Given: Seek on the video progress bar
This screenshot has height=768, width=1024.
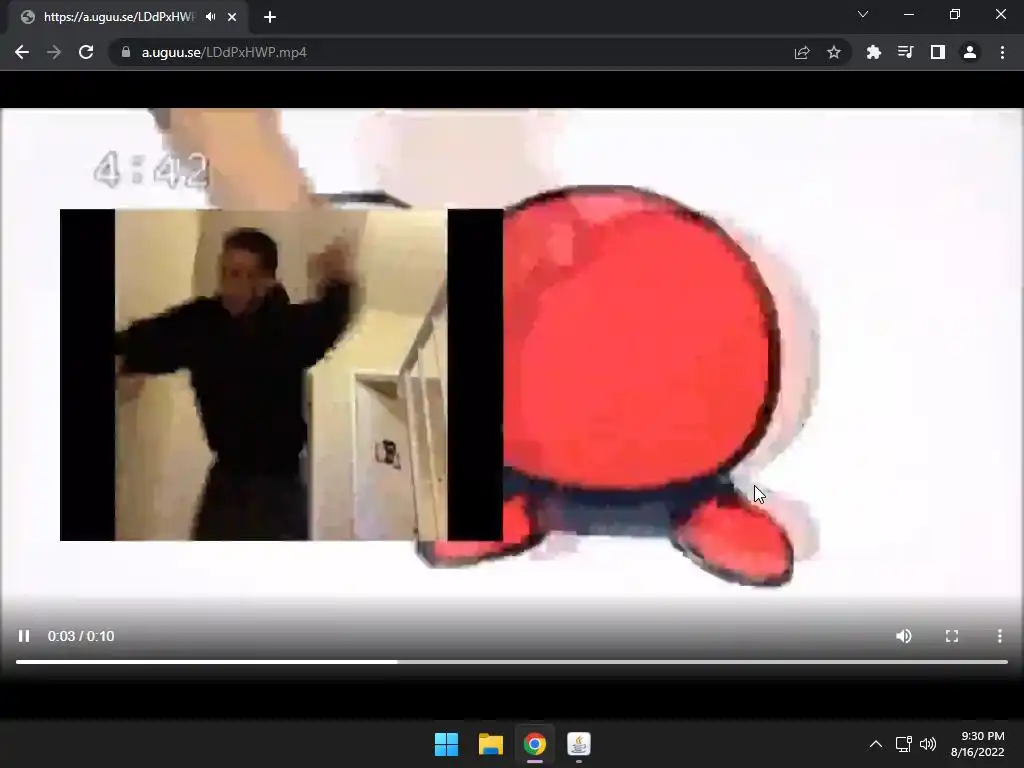Looking at the screenshot, I should (x=512, y=662).
